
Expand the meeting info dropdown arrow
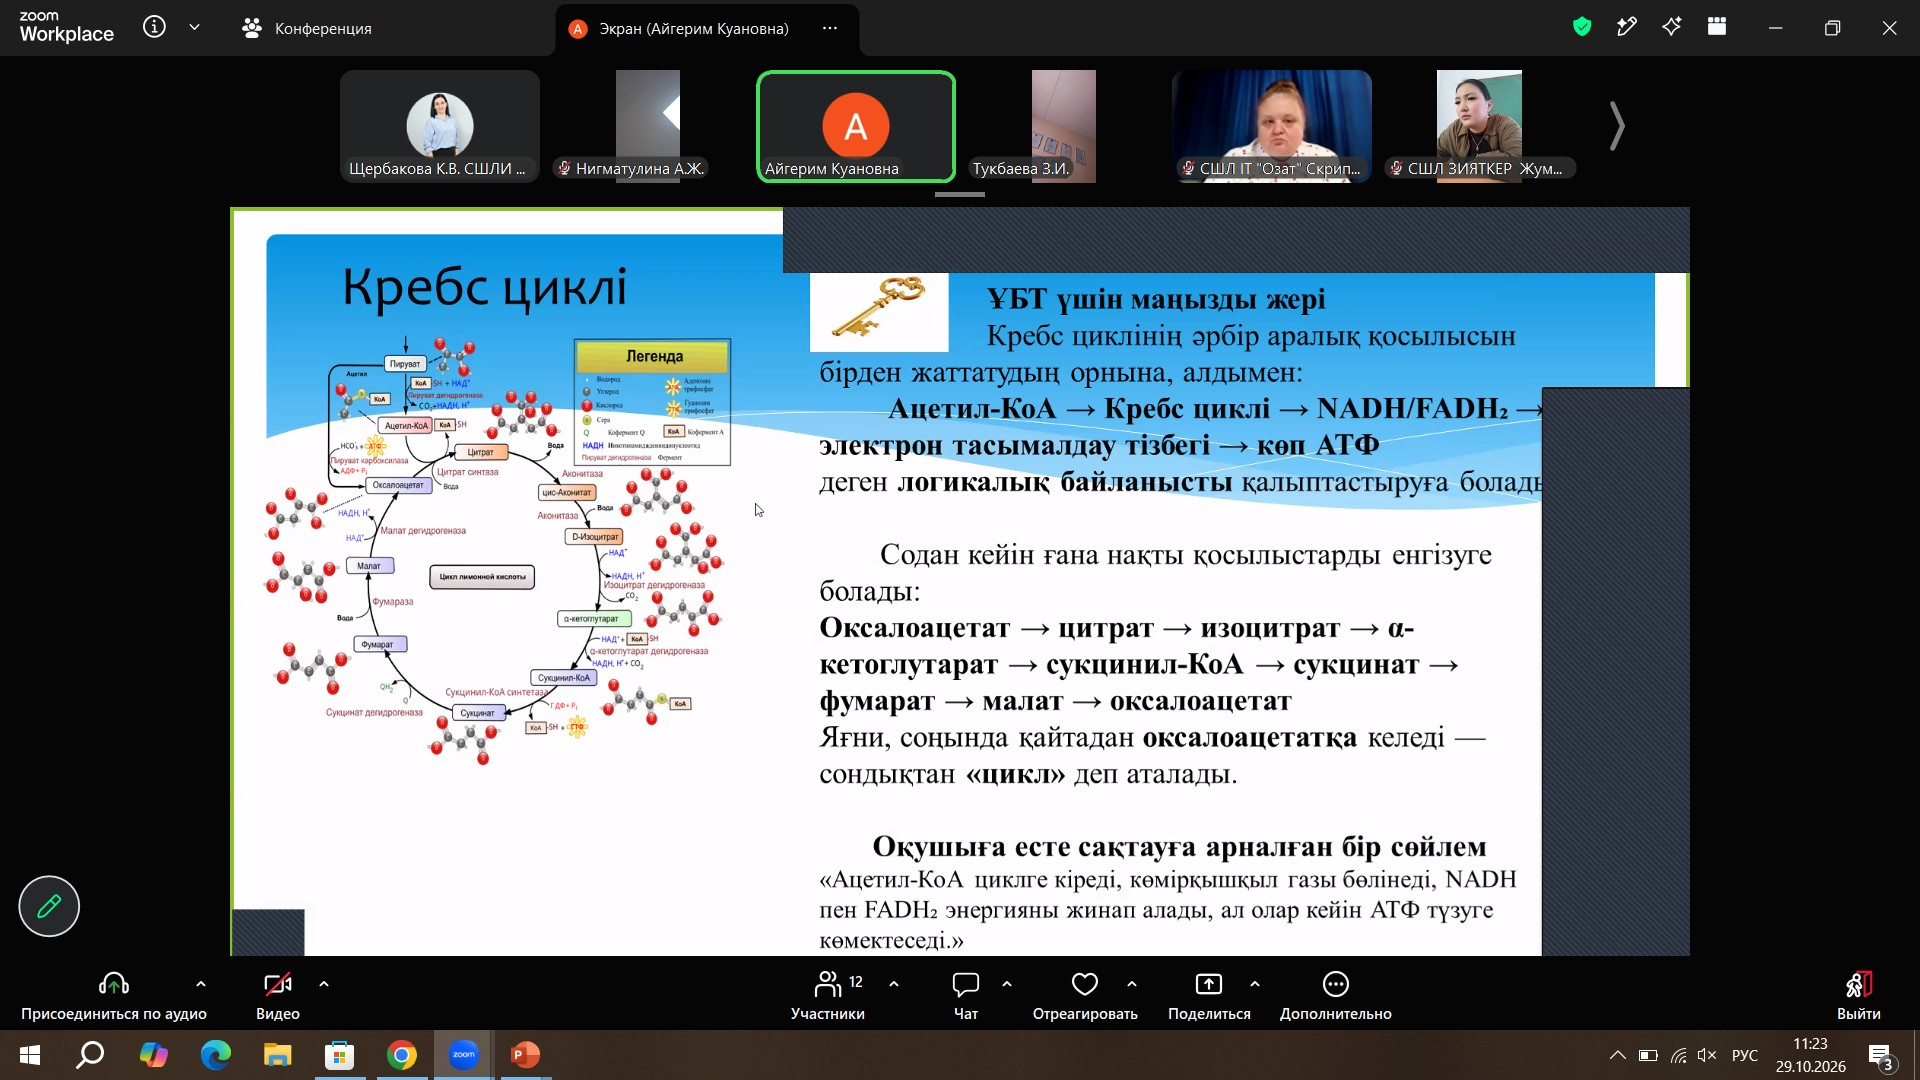pos(194,27)
